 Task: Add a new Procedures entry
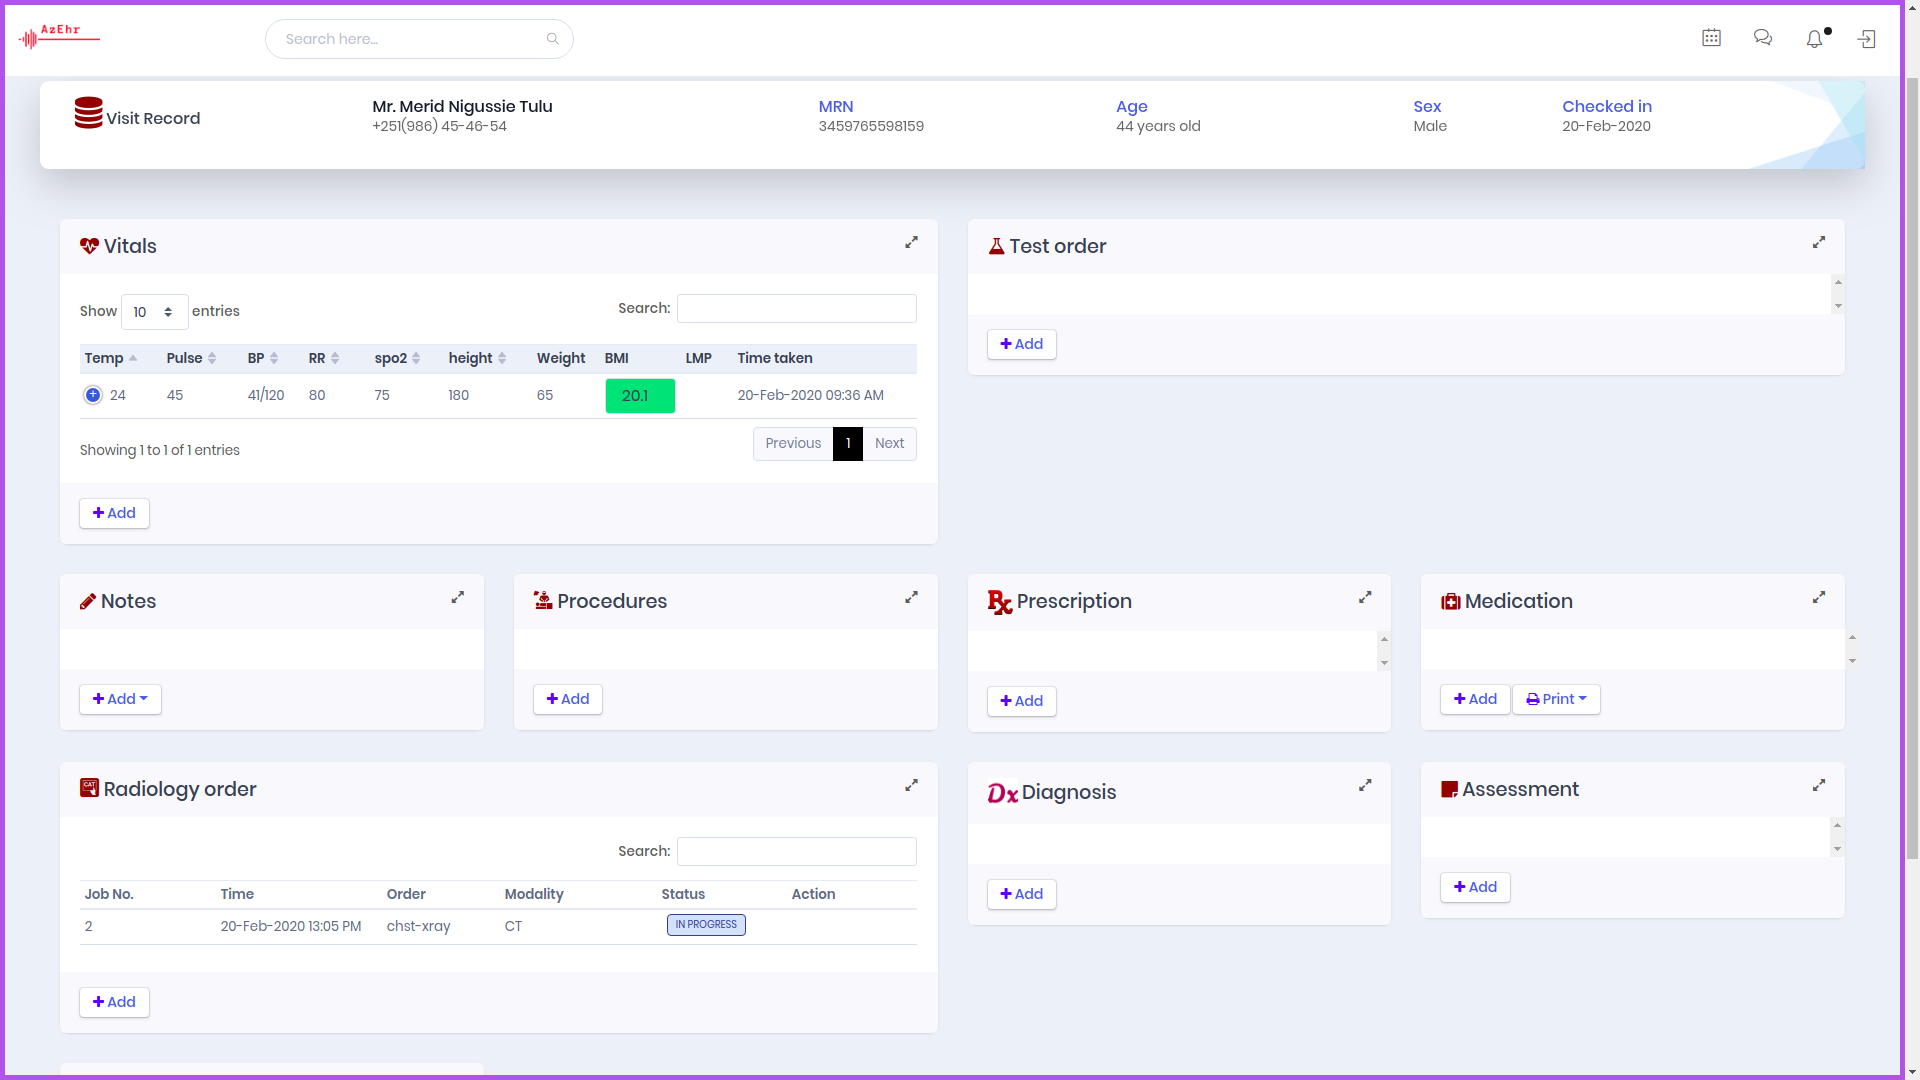coord(567,699)
